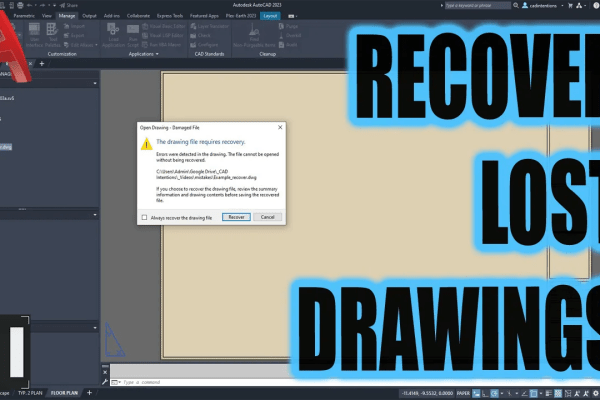The width and height of the screenshot is (600, 400).
Task: Select the TYP. 2 PLAN layout tab
Action: pos(30,393)
